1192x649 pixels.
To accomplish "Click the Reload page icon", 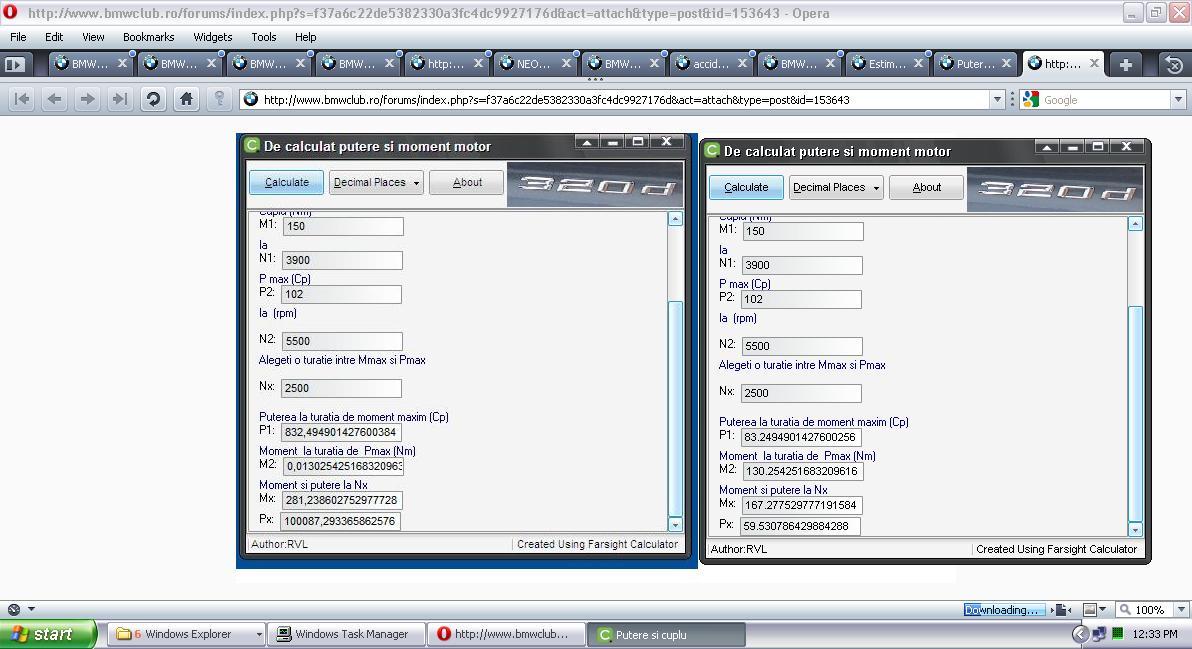I will coord(153,99).
